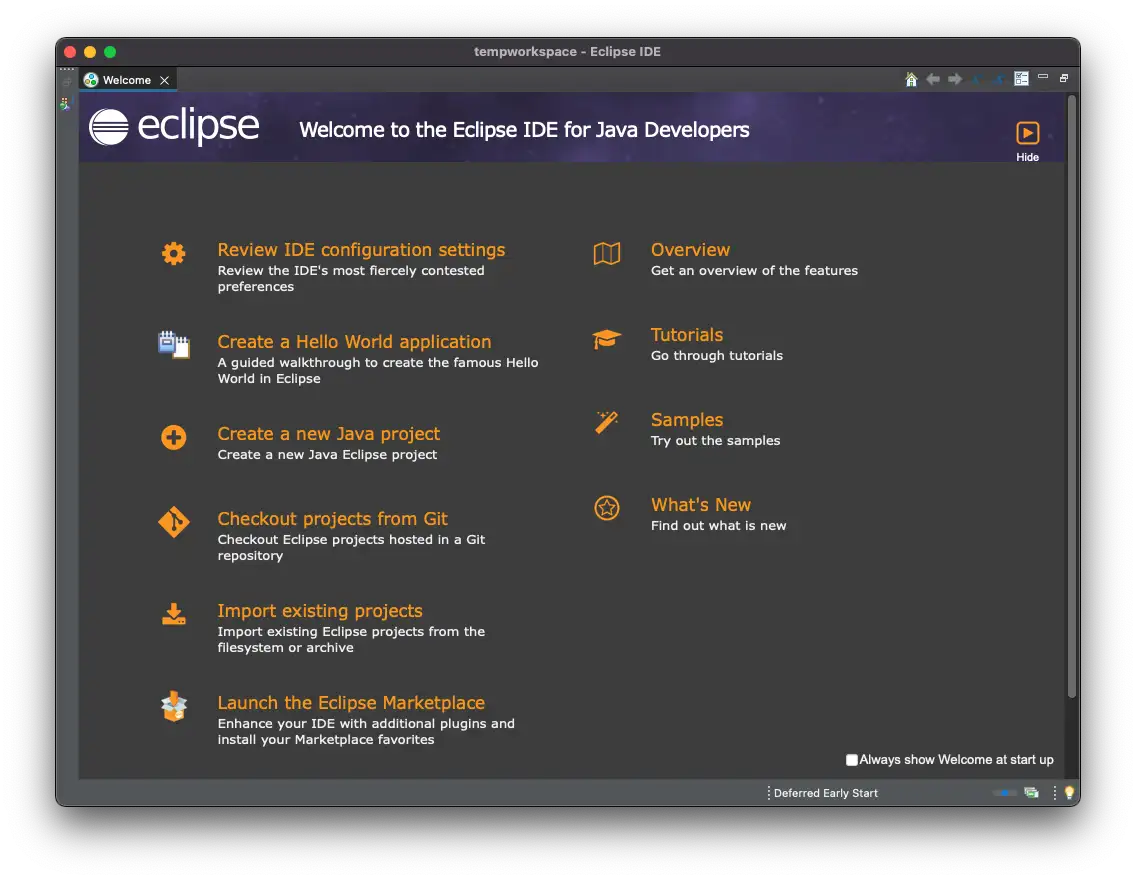Click the Samples magic wand icon
The width and height of the screenshot is (1136, 880).
(x=606, y=422)
